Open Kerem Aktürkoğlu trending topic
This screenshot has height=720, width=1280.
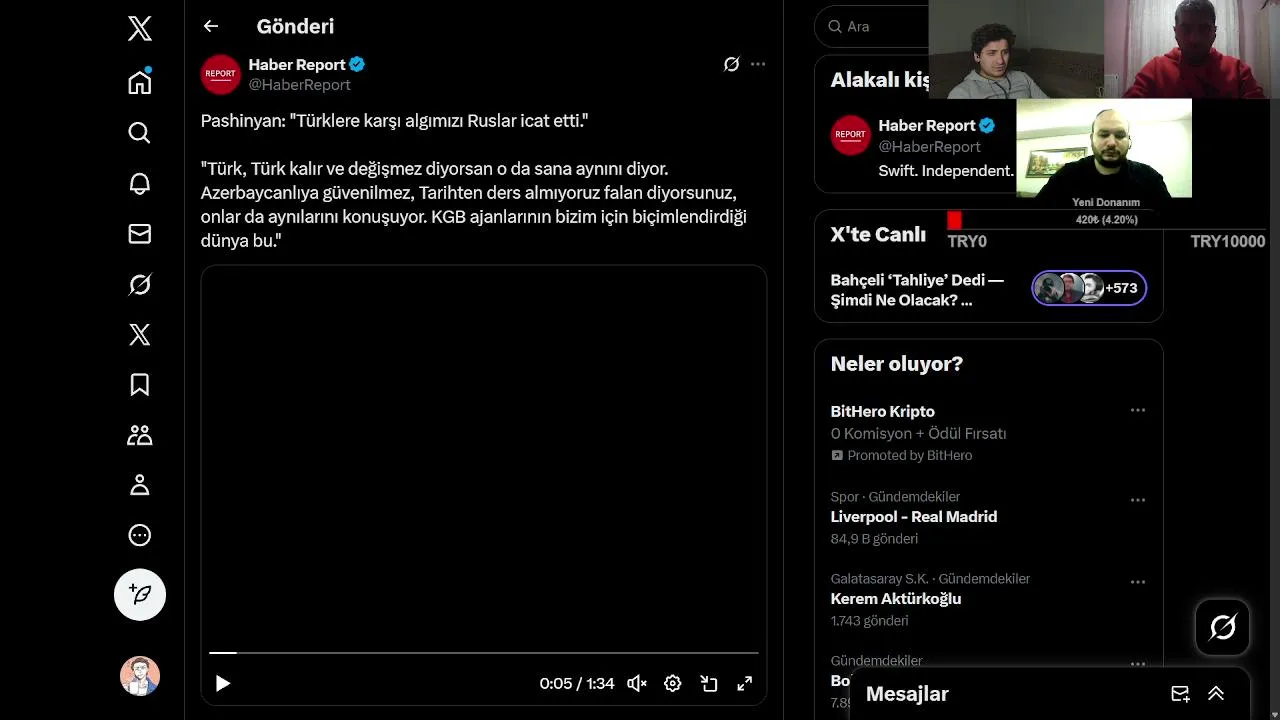coord(895,599)
